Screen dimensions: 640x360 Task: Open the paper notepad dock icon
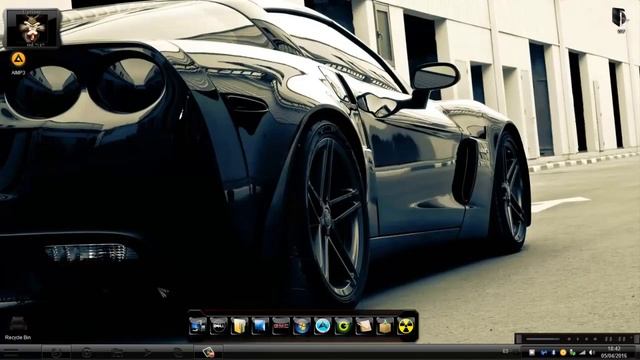click(x=364, y=326)
